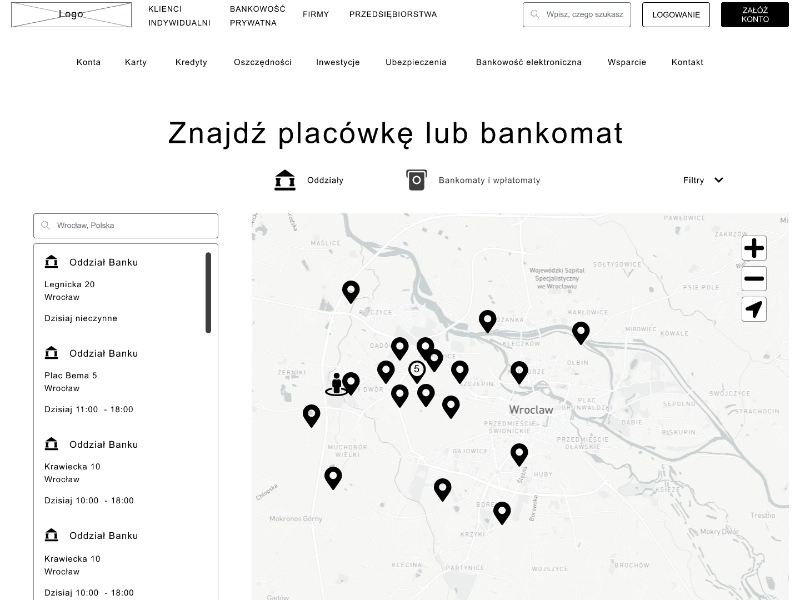Screen dimensions: 800x600
Task: Open the Bankowość elektroniczna menu
Action: coord(528,62)
